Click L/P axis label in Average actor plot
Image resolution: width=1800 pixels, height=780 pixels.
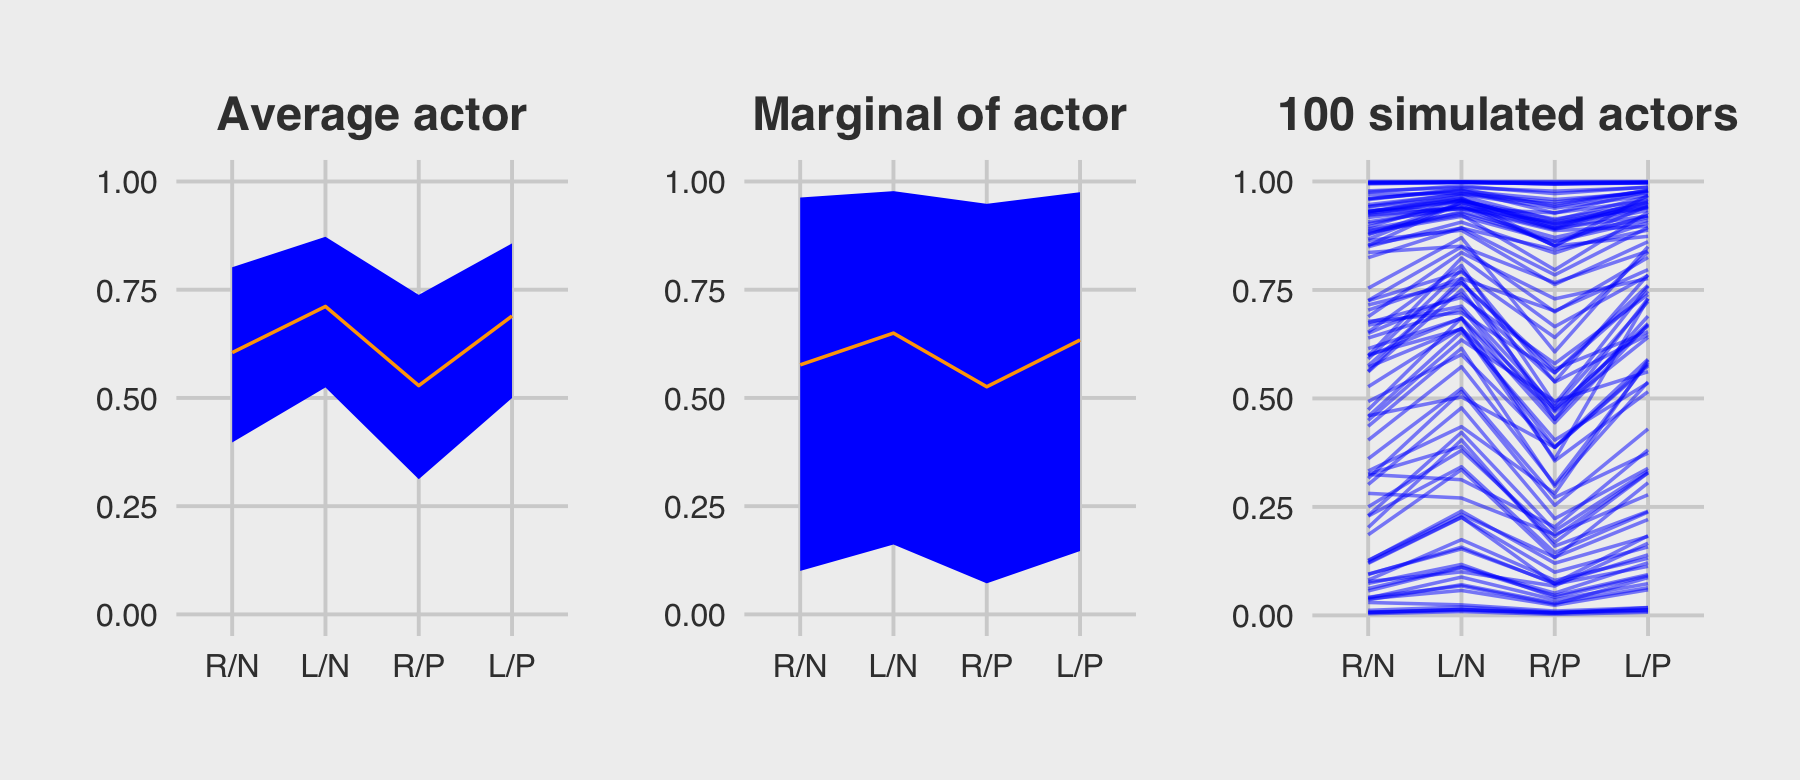pyautogui.click(x=512, y=666)
